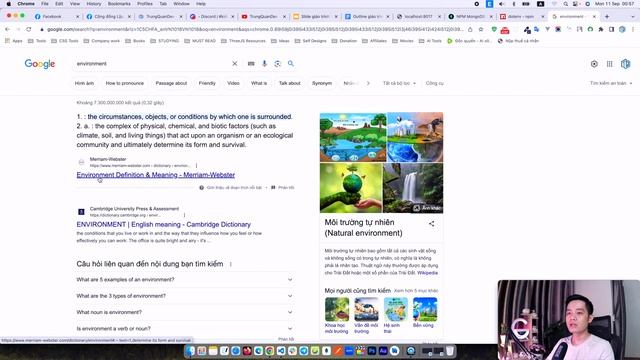The image size is (640, 360).
Task: Open the Spotlight search icon in menu bar
Action: pos(566,4)
